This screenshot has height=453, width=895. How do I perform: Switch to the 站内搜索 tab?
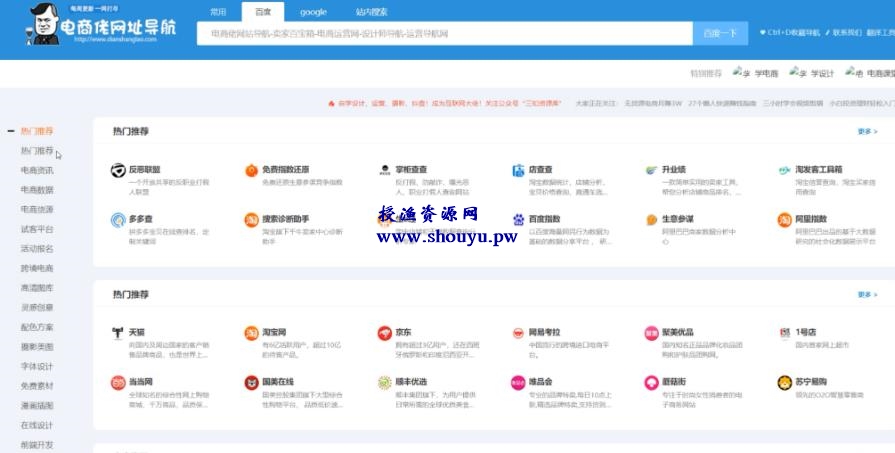[372, 12]
